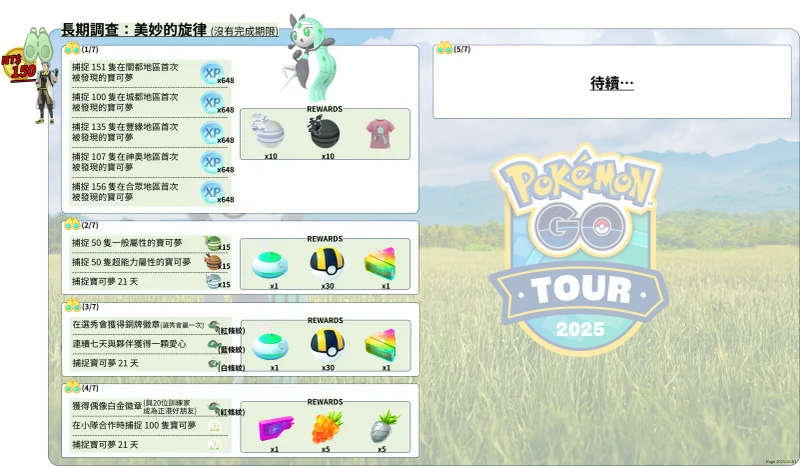Click the XP icon in the 關都地區 row
This screenshot has width=800, height=467.
(212, 73)
